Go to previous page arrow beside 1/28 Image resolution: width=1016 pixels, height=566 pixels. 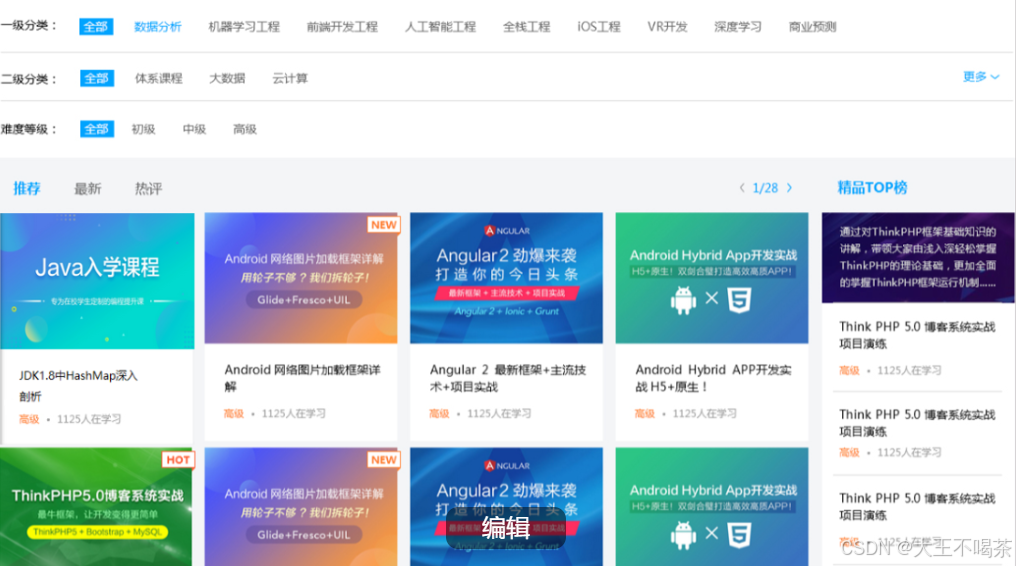pos(742,188)
